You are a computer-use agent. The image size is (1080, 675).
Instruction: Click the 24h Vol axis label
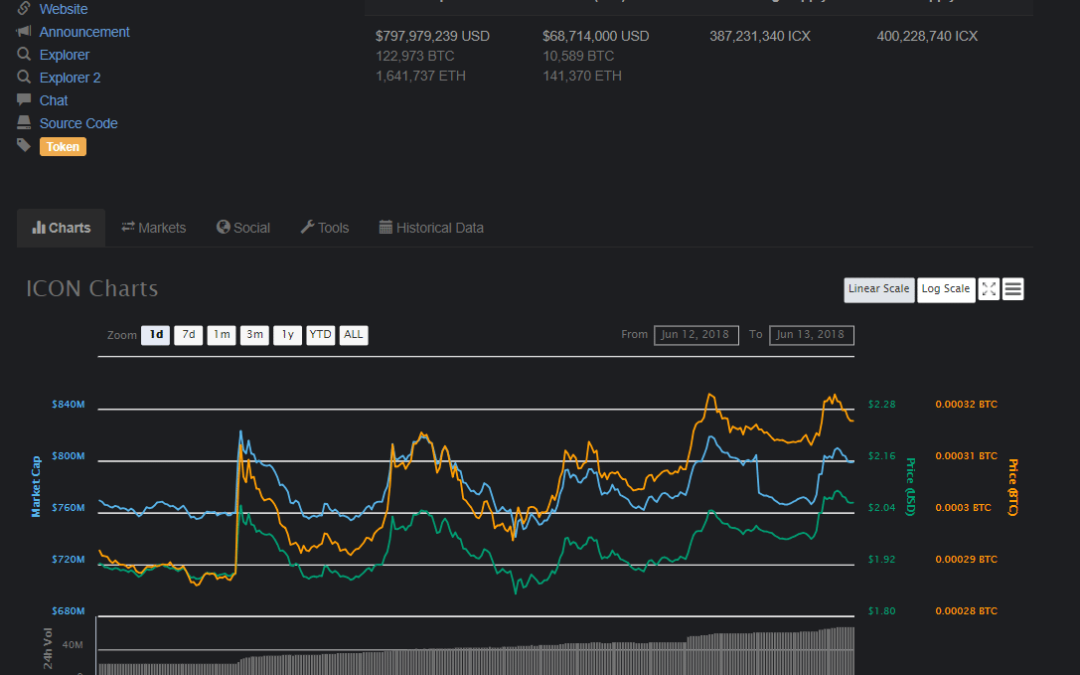coord(48,648)
